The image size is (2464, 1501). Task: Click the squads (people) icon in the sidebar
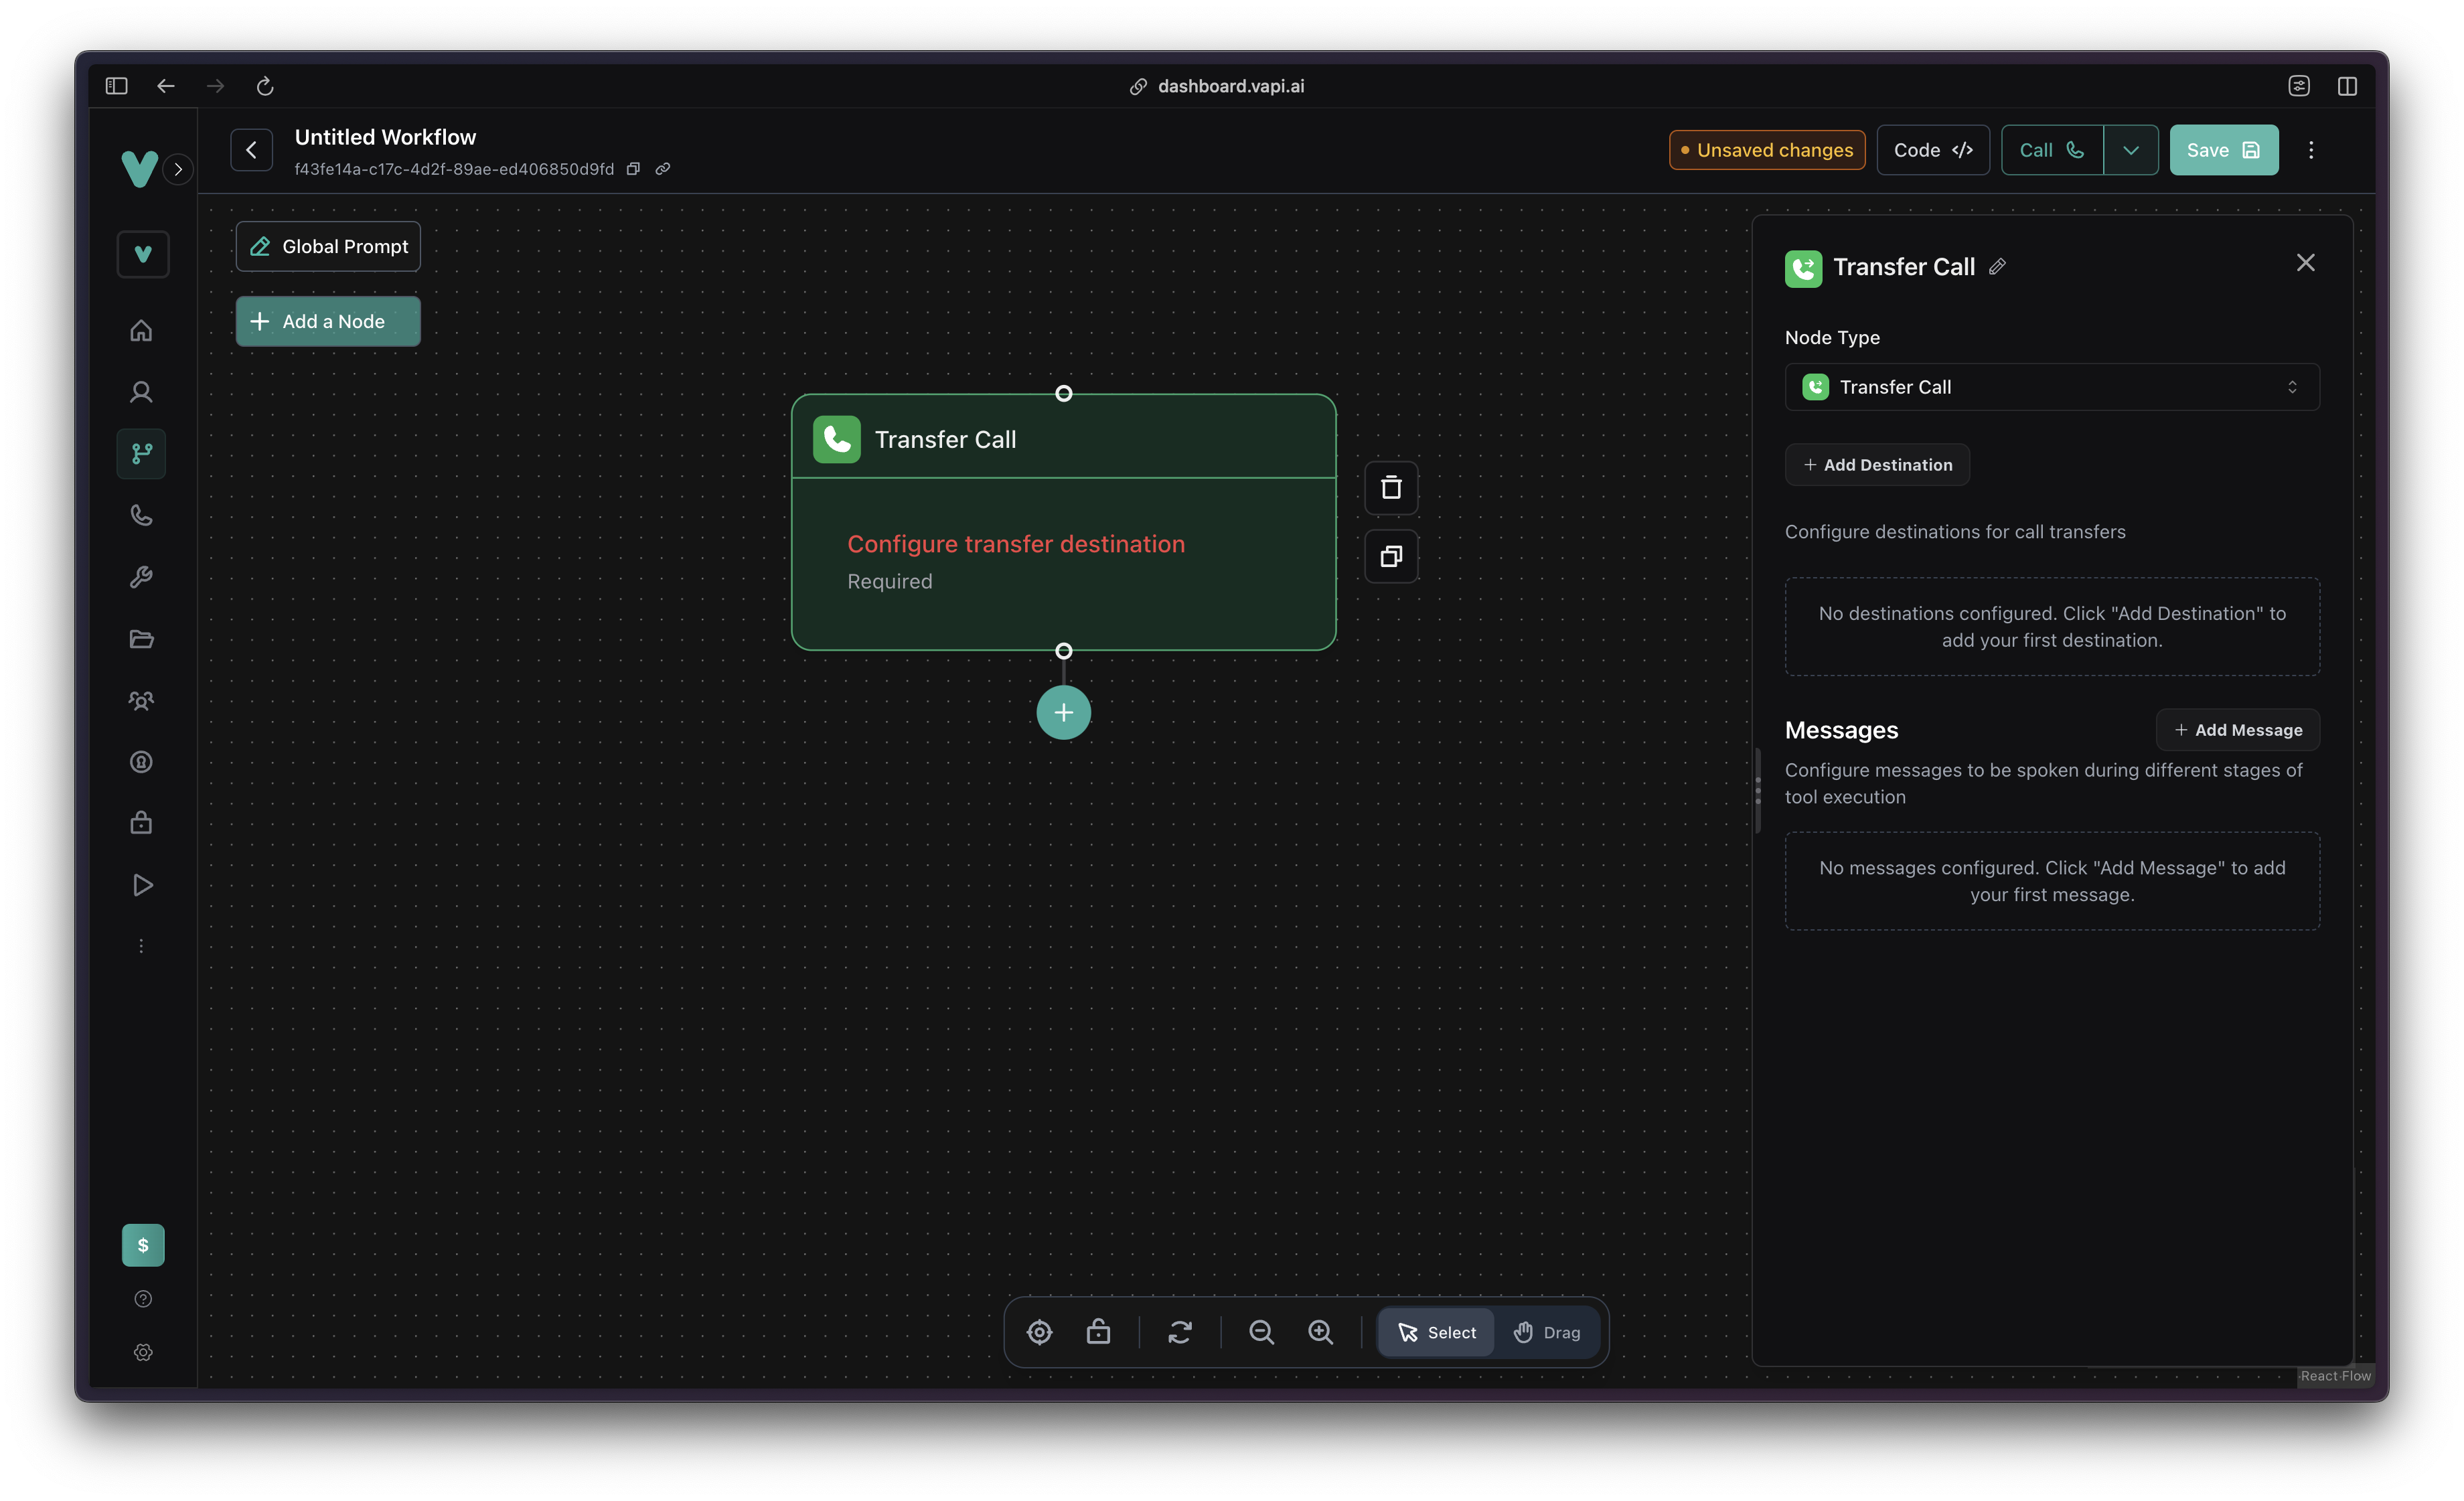[x=141, y=701]
